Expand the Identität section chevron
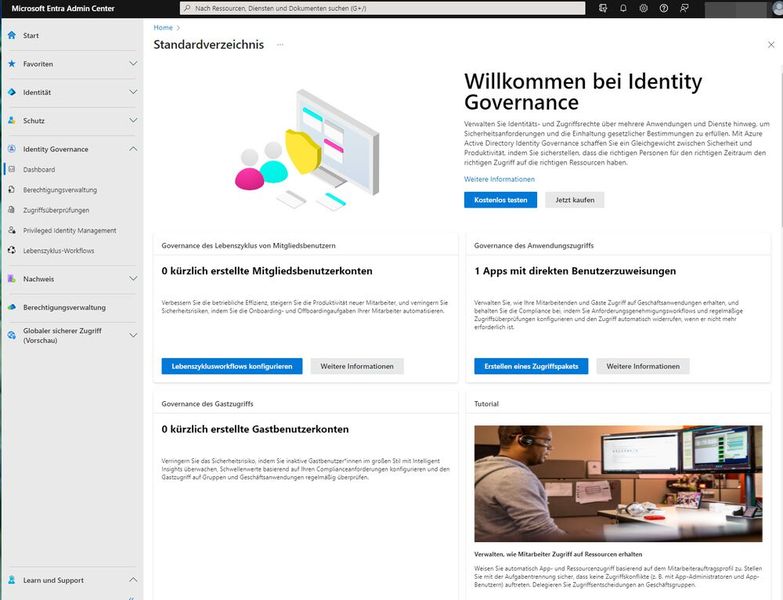Image resolution: width=783 pixels, height=600 pixels. tap(133, 92)
